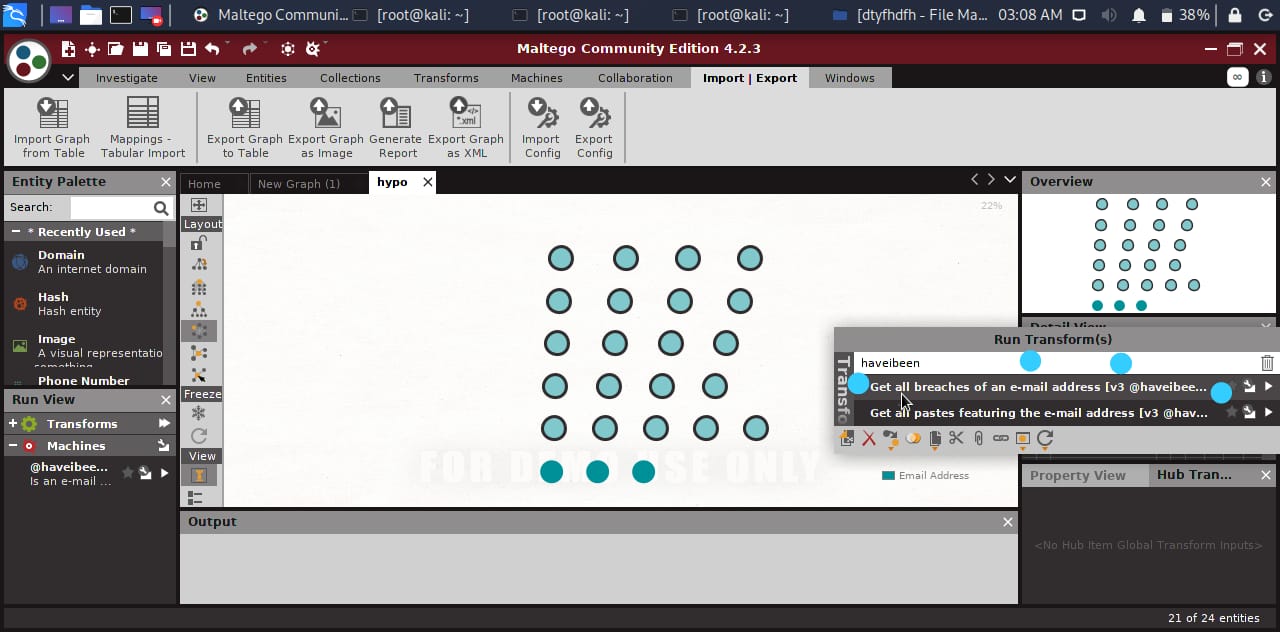Select the hierarchical layout icon
1280x632 pixels.
coord(199,309)
